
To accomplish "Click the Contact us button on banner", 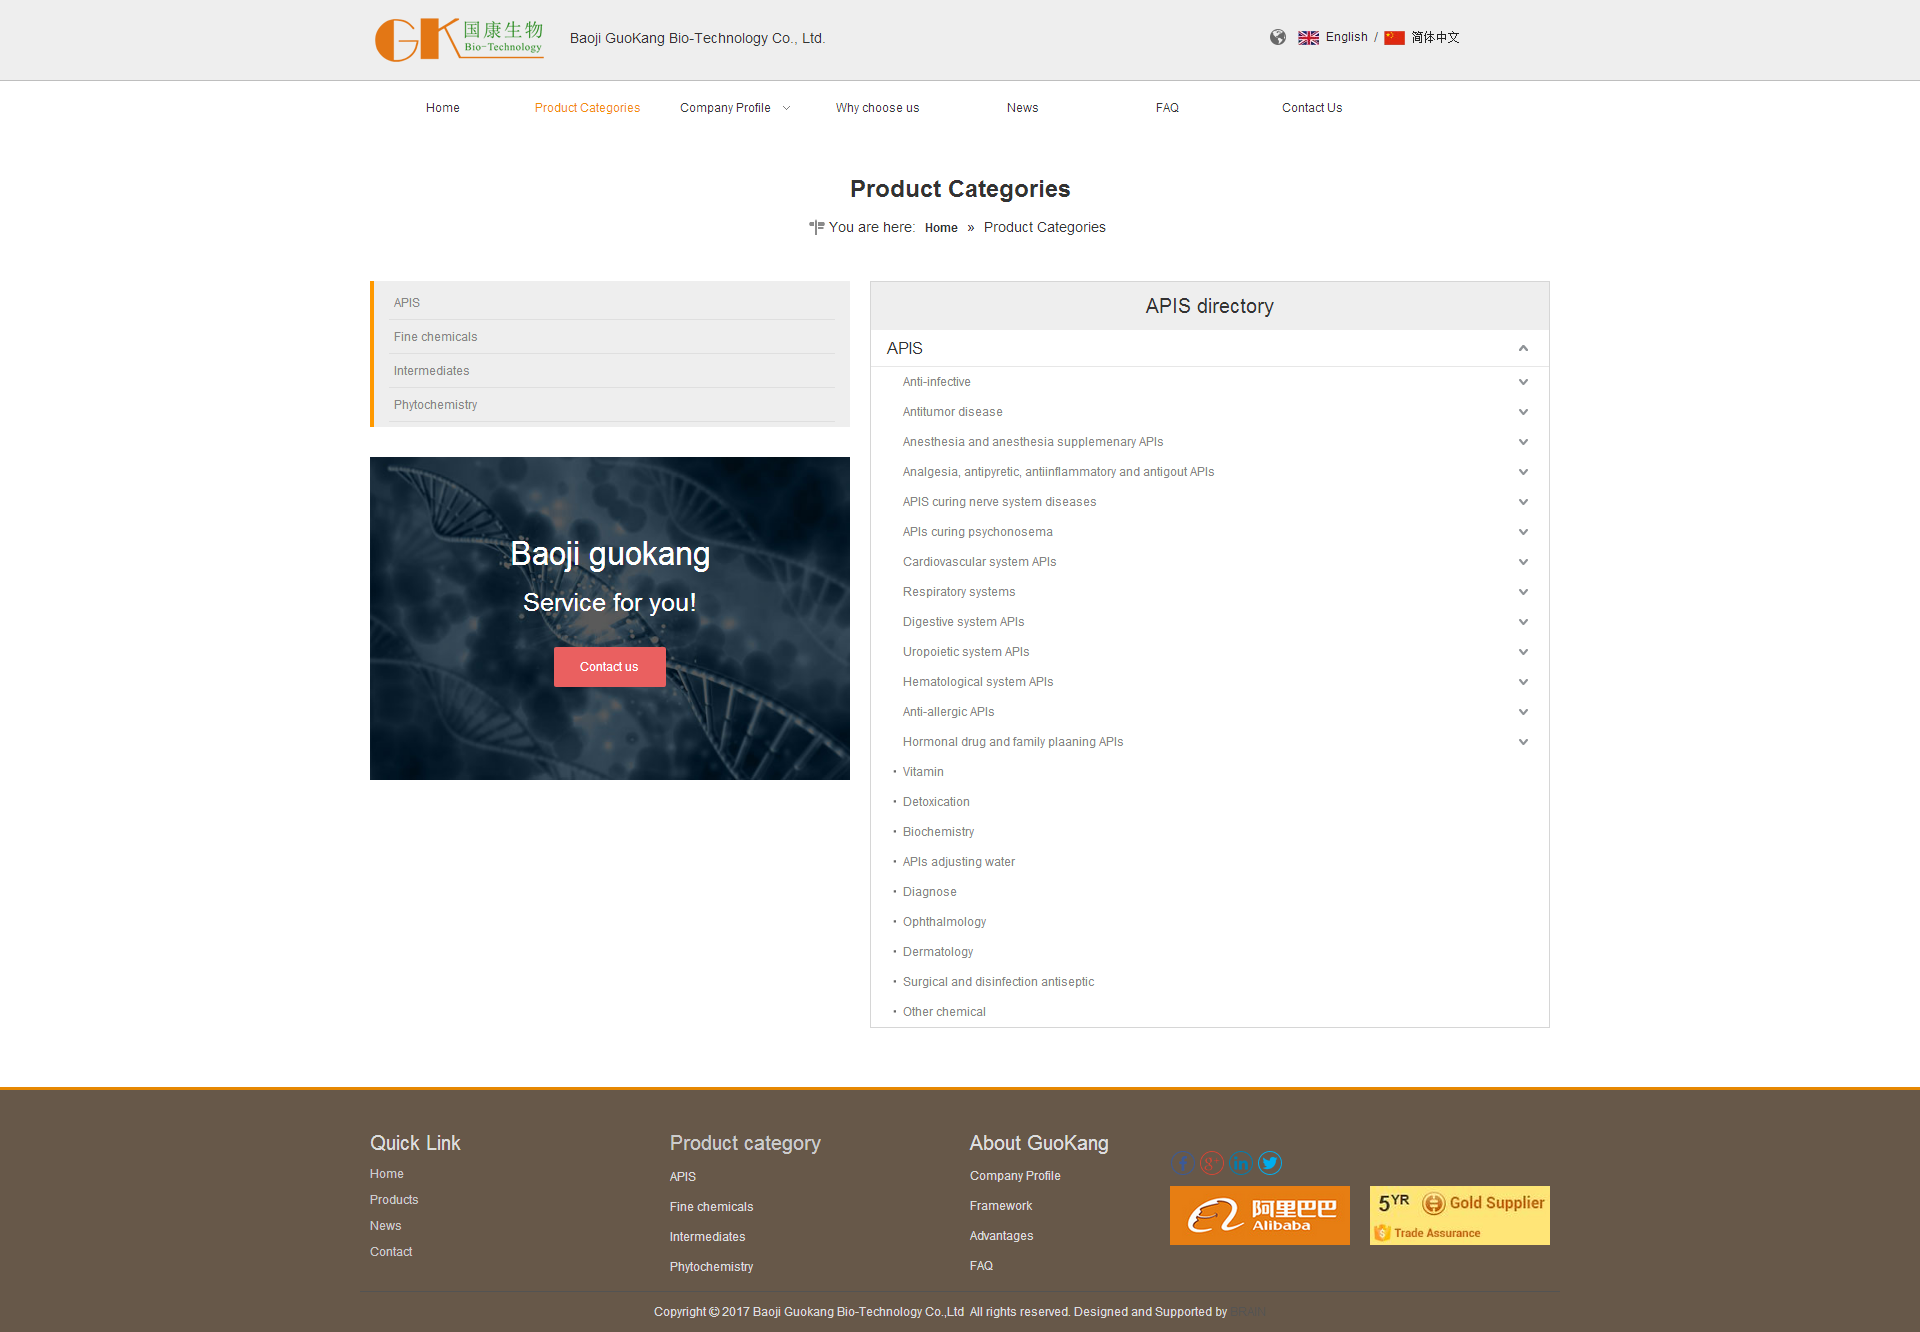I will (609, 666).
